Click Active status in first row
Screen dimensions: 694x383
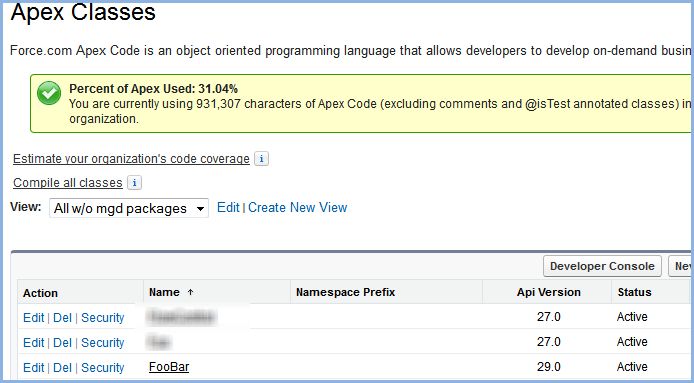(632, 317)
